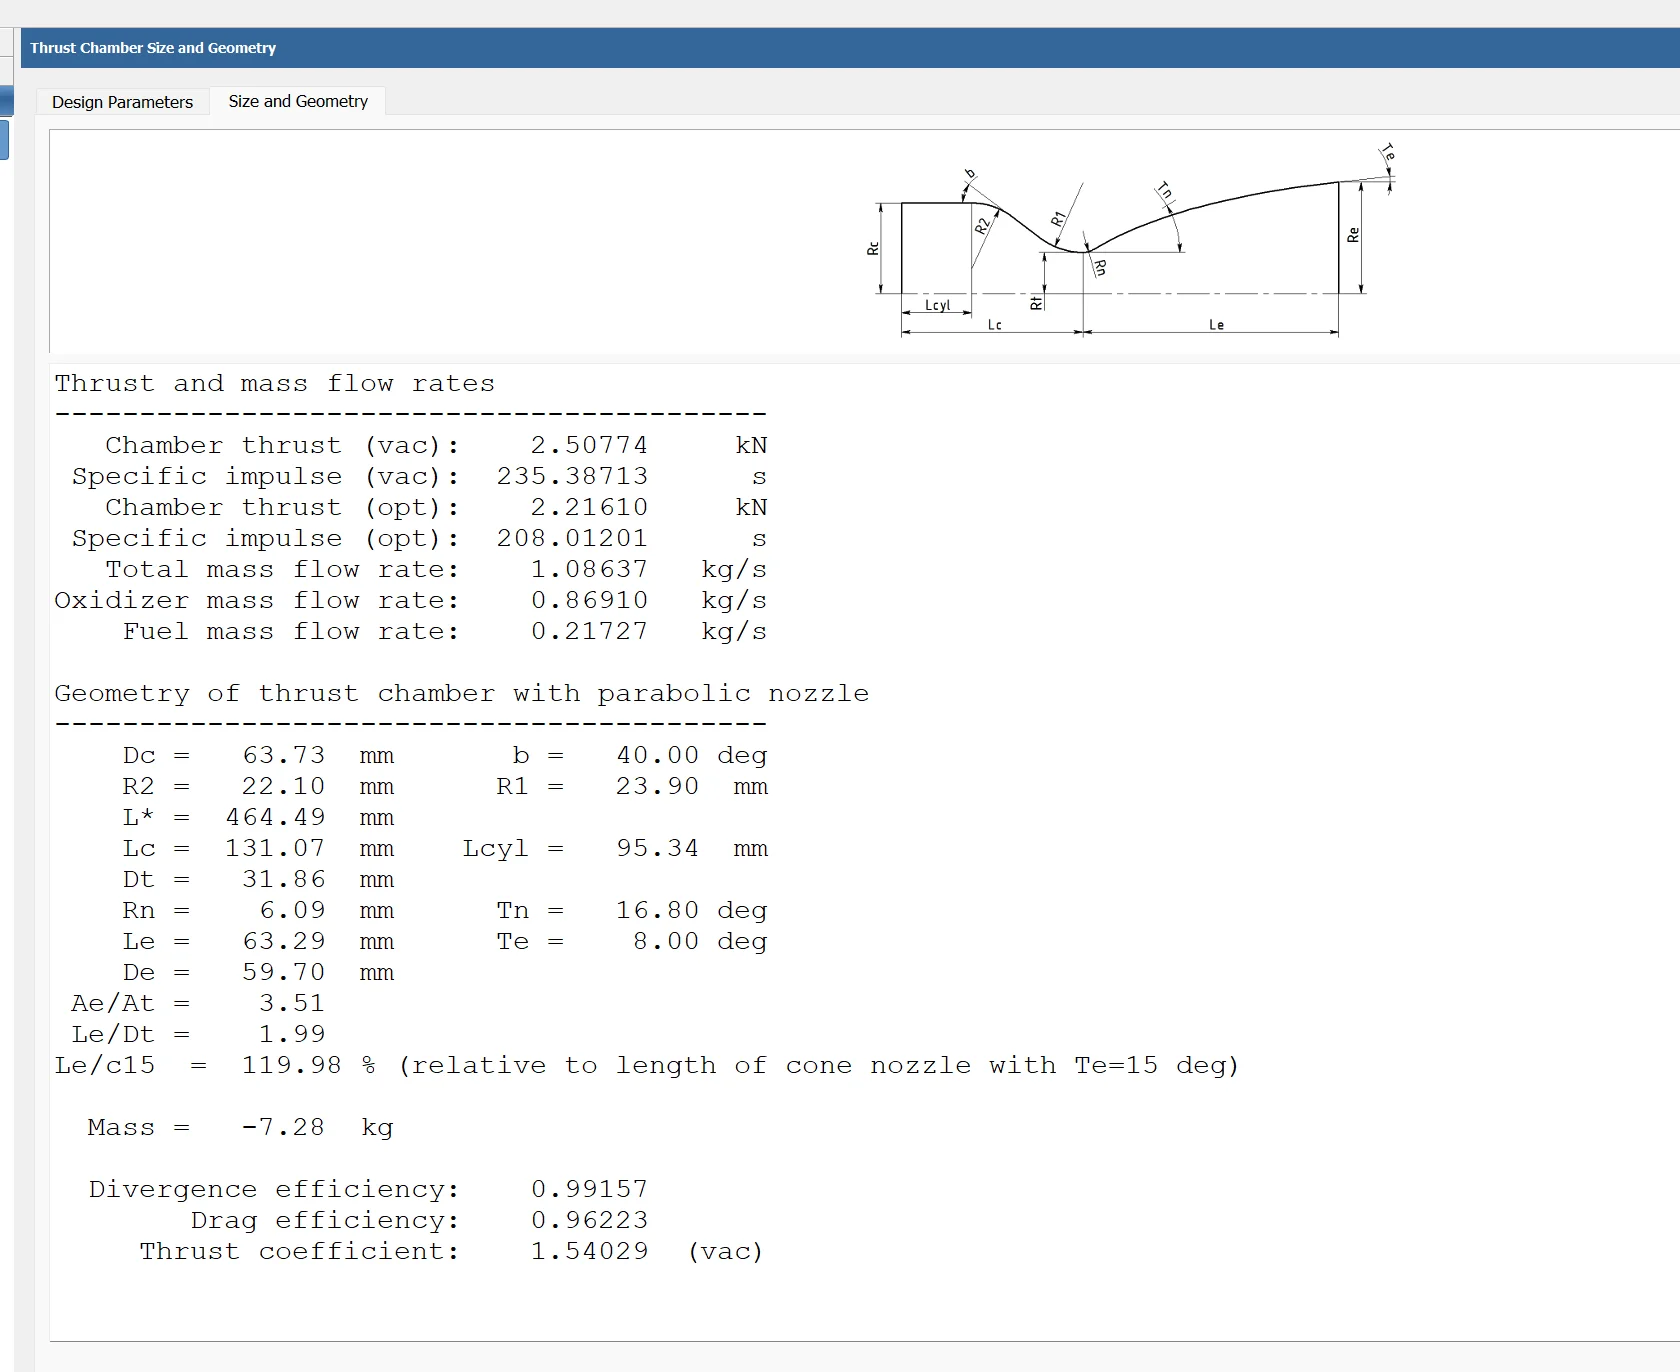Click the Lcyl value 95.34
The height and width of the screenshot is (1372, 1680).
pyautogui.click(x=657, y=848)
